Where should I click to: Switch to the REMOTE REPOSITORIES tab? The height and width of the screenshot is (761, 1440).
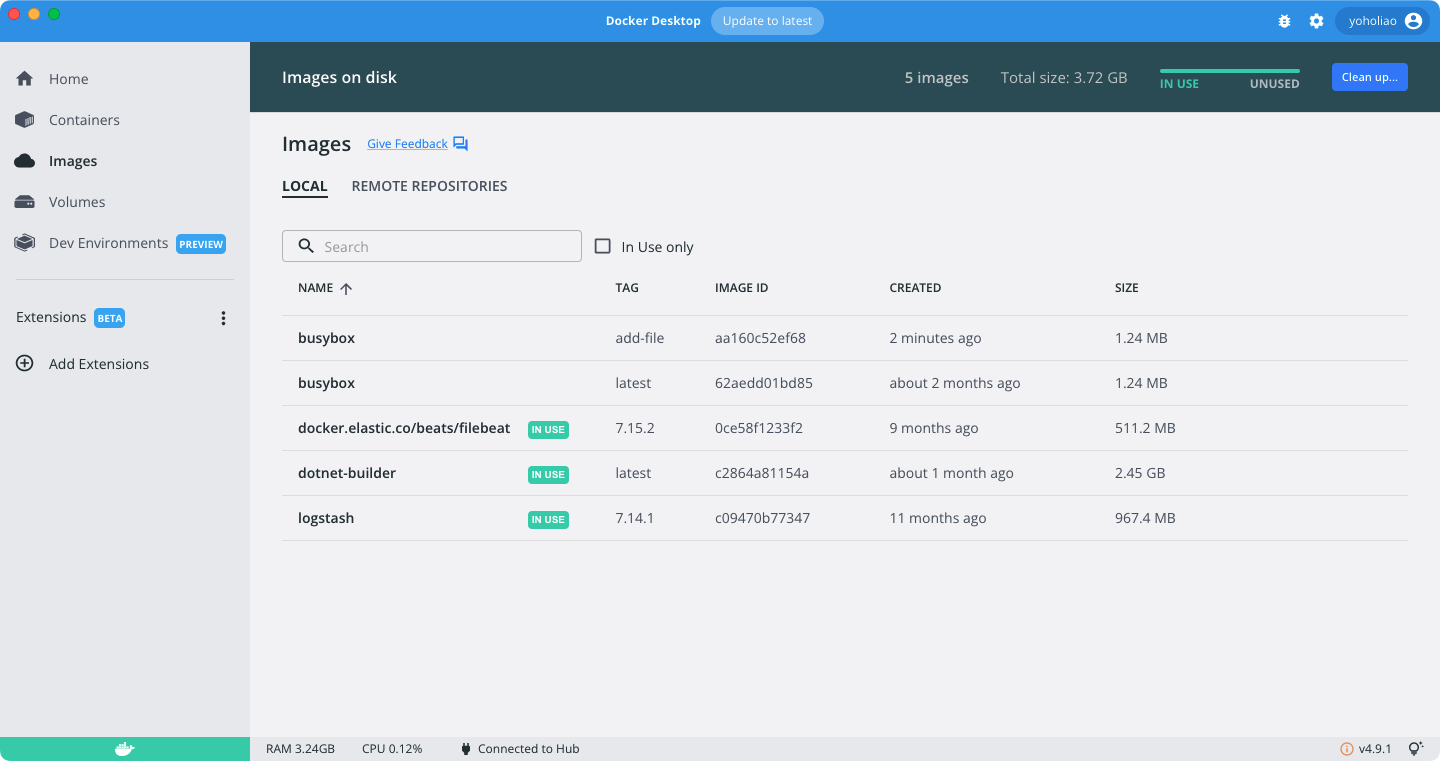(x=429, y=186)
